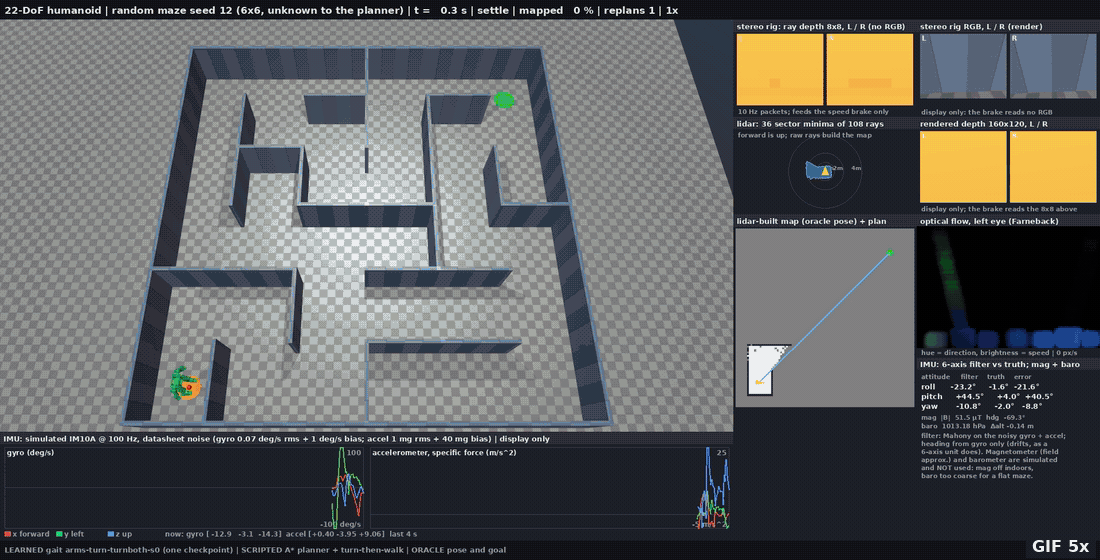The width and height of the screenshot is (1100, 560).
Task: Click the green goal disc in the maze
Action: click(x=504, y=100)
